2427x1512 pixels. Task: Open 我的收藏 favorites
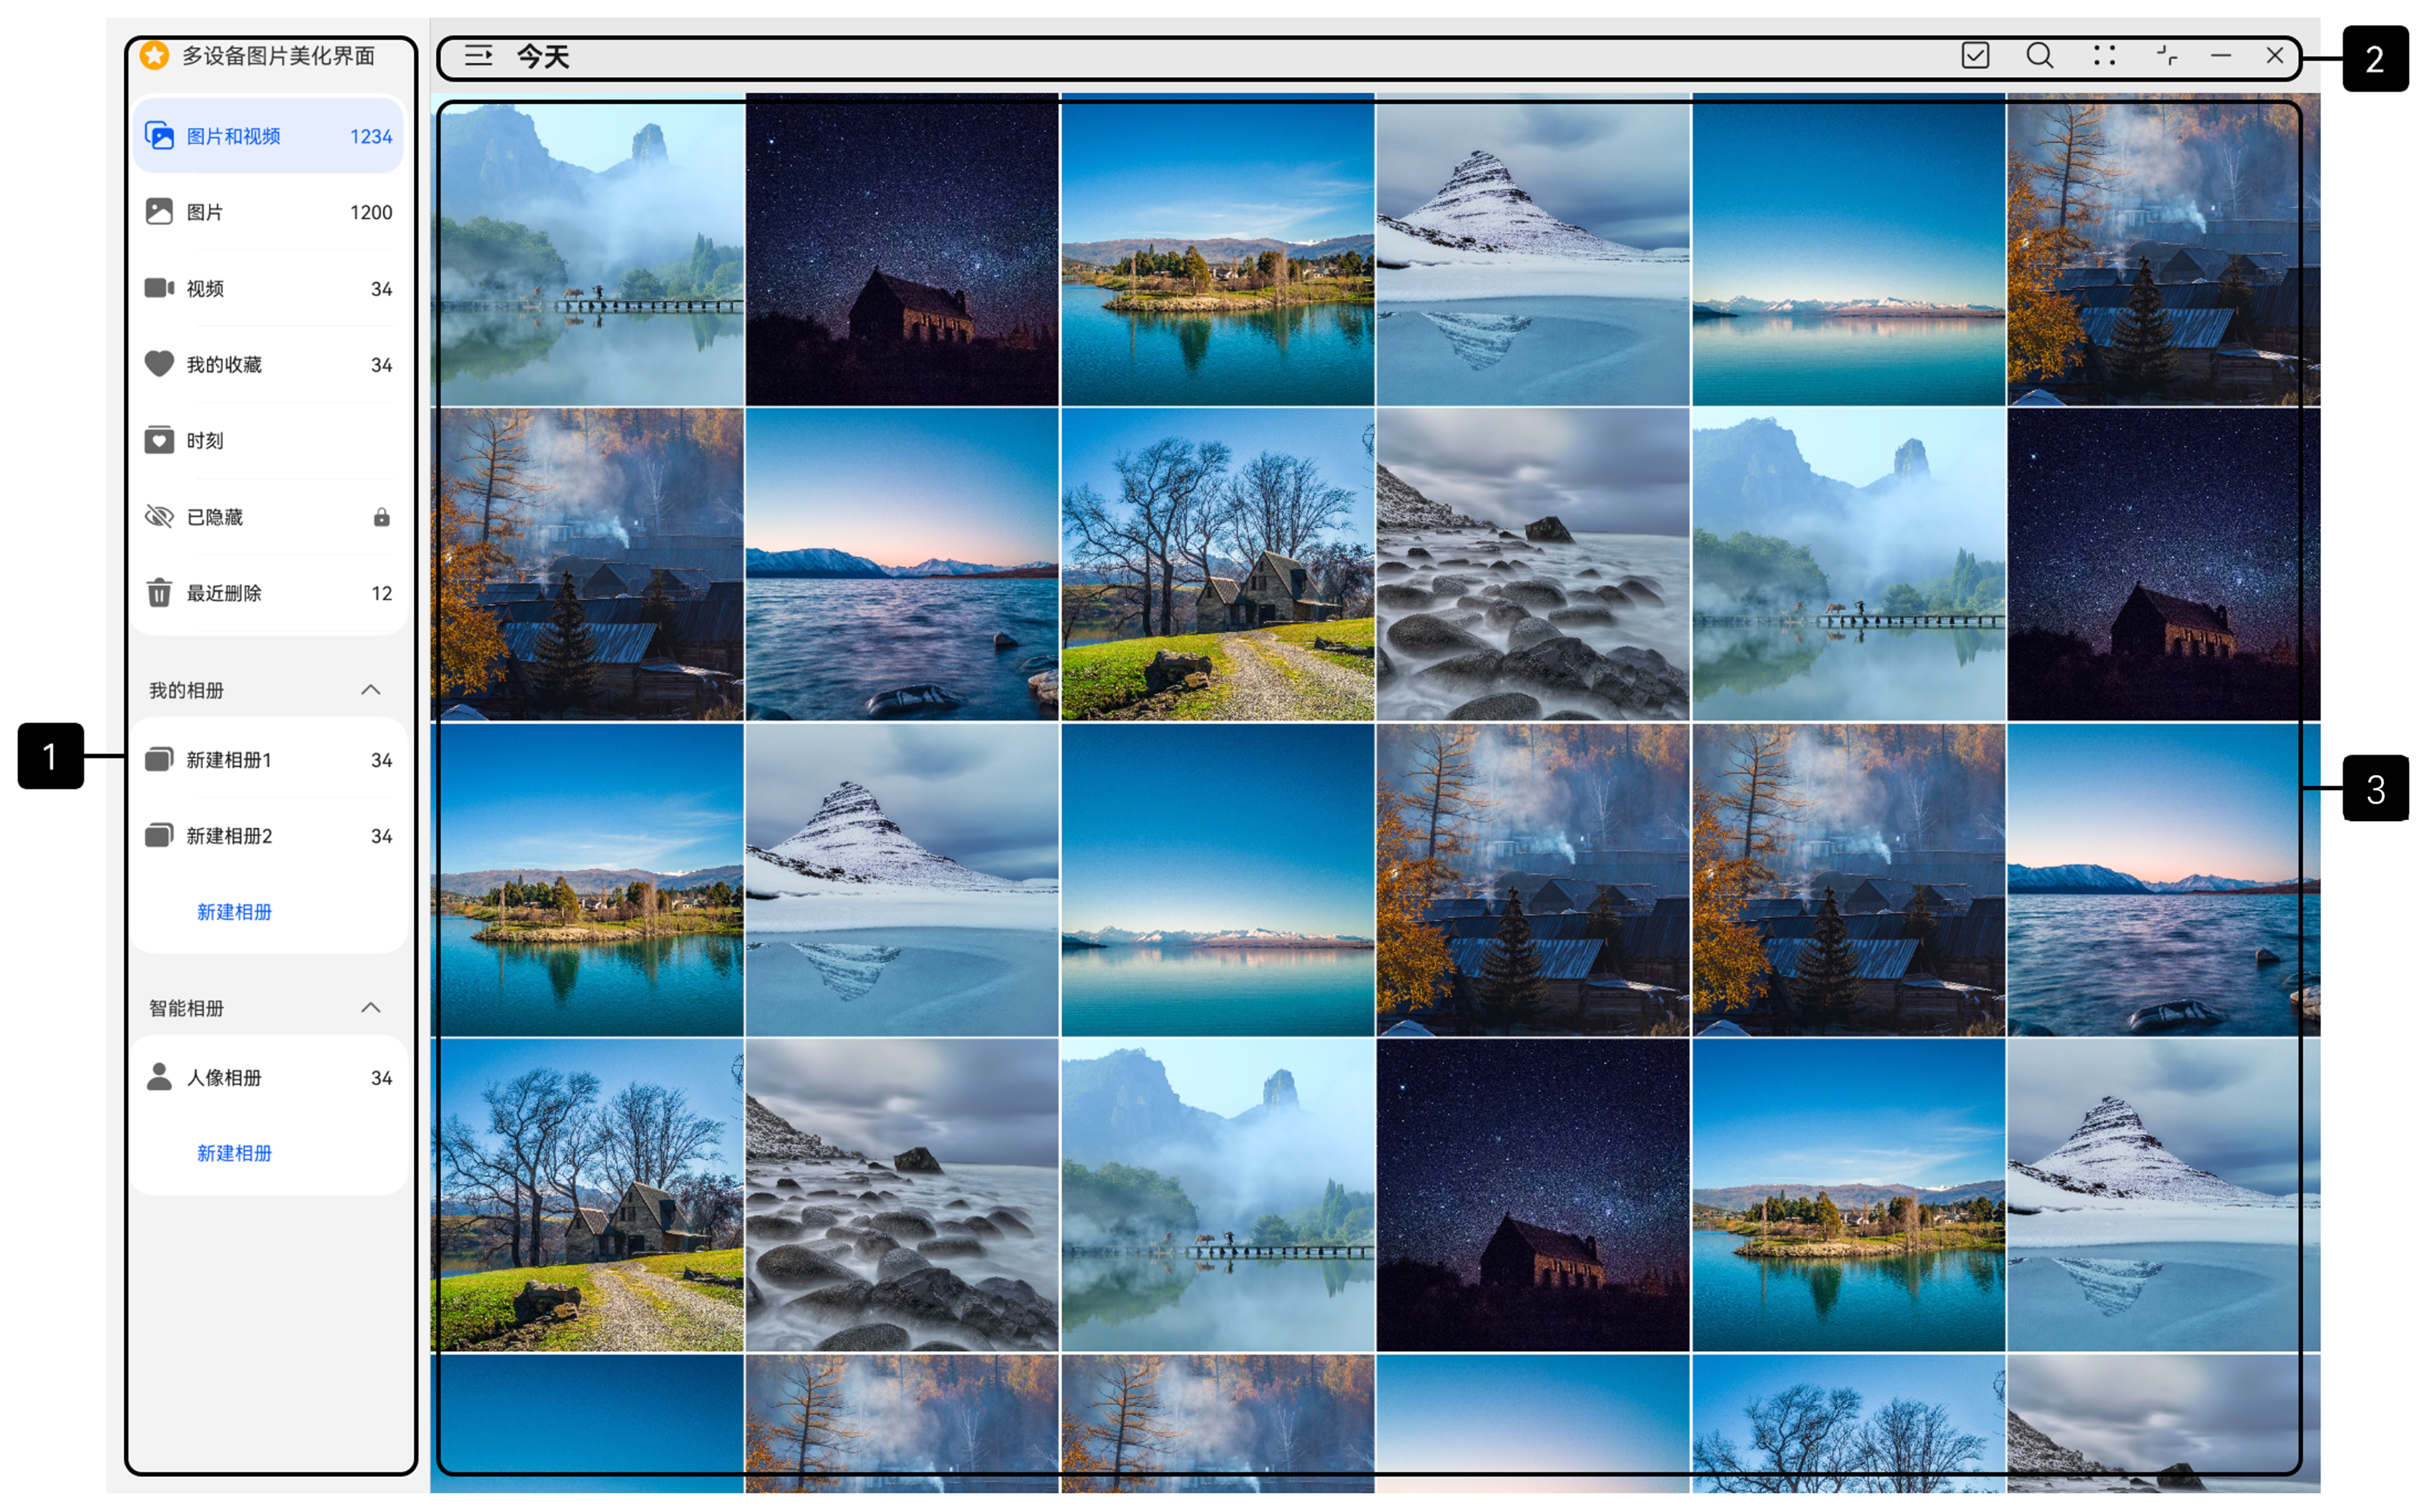[x=268, y=364]
